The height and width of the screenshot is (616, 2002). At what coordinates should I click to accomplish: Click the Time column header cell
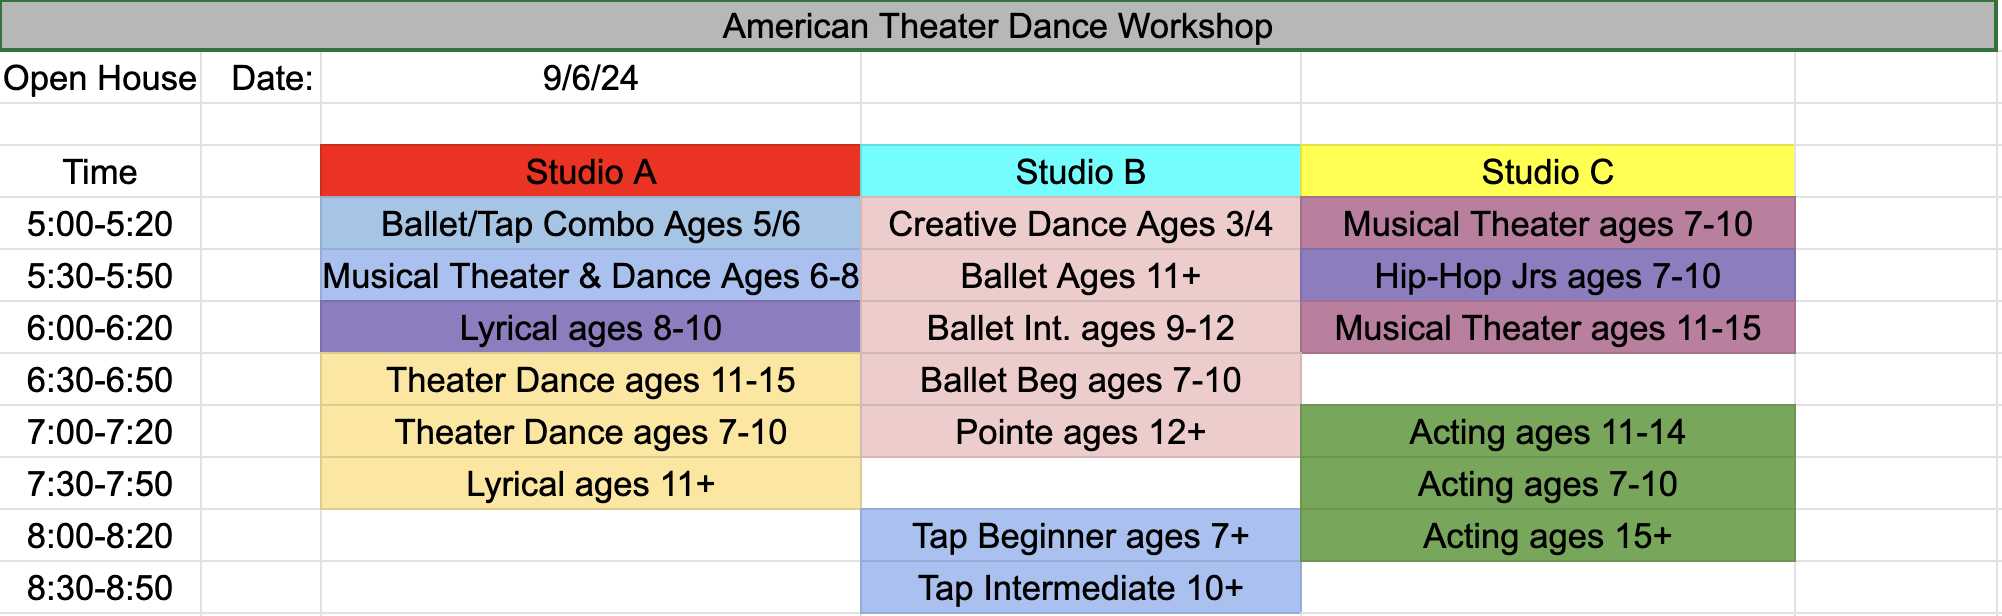[100, 171]
